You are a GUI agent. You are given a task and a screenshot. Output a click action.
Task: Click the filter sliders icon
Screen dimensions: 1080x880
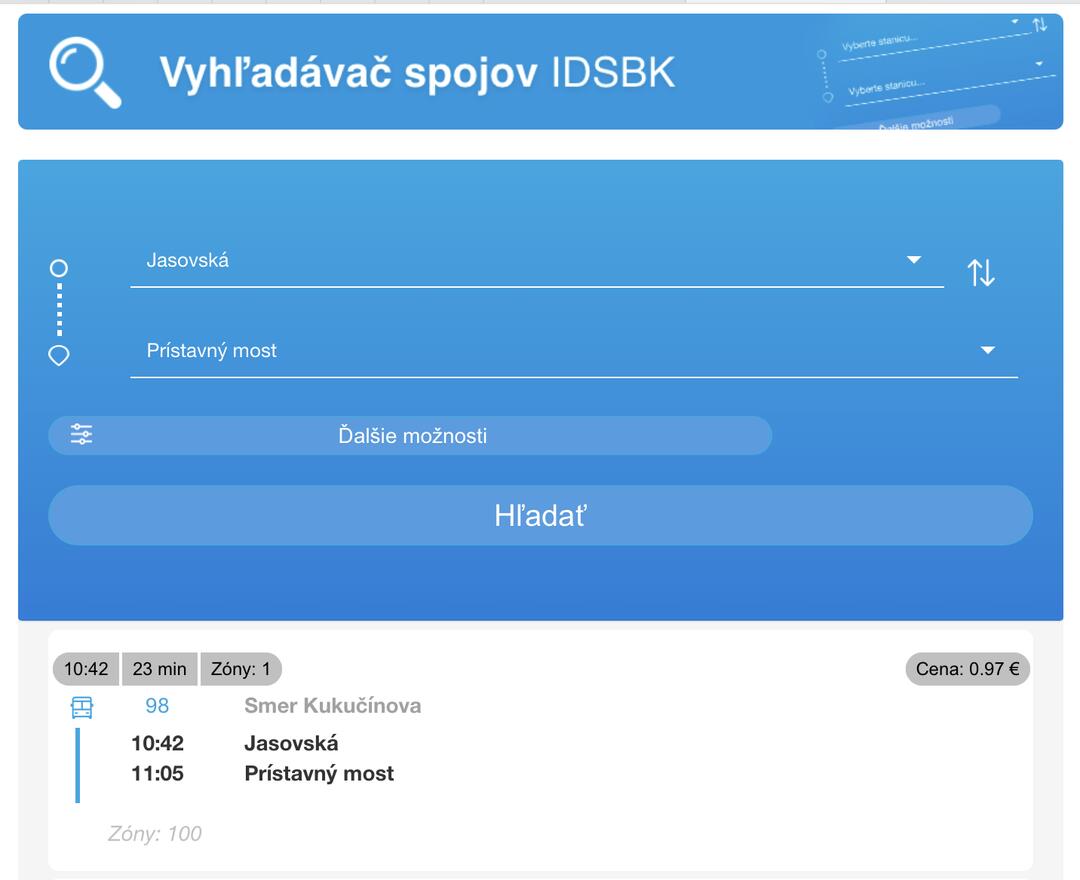point(81,435)
